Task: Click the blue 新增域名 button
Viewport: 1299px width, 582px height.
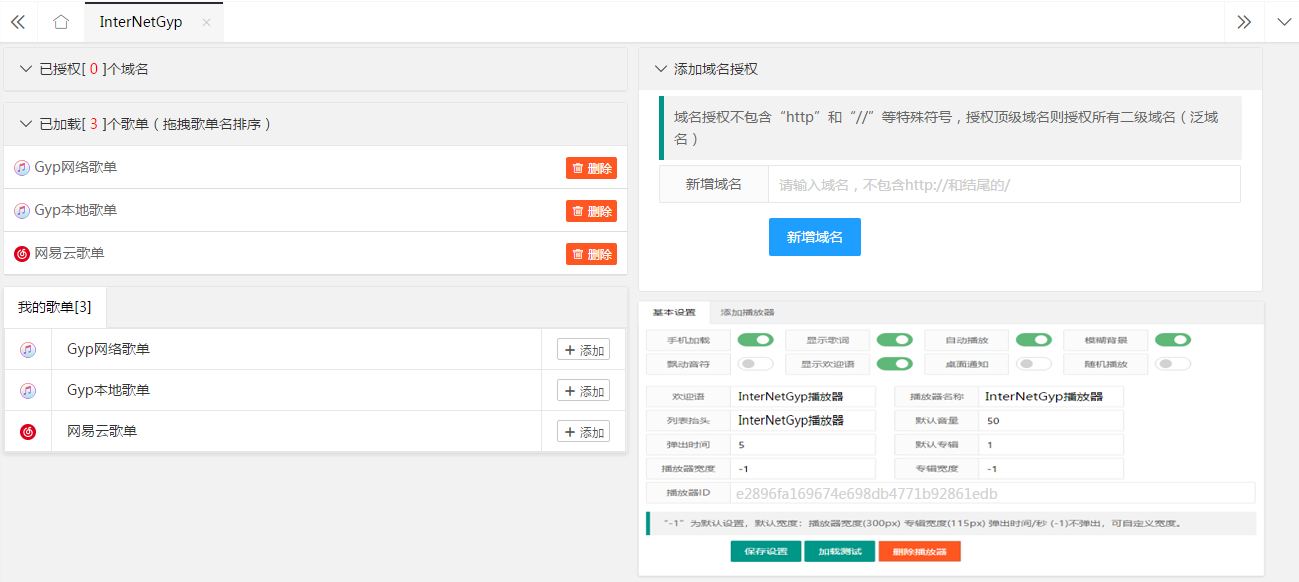Action: tap(814, 237)
